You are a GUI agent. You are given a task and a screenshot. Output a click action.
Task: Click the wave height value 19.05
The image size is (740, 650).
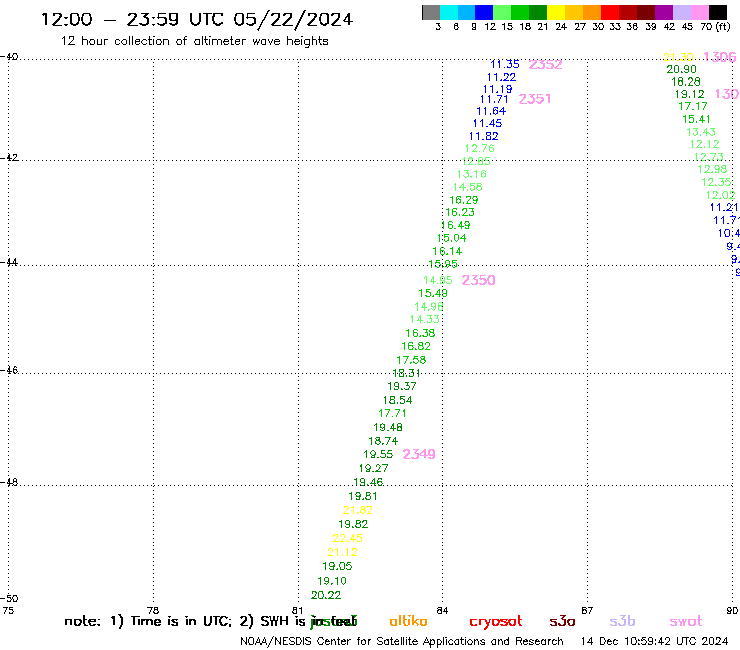337,566
